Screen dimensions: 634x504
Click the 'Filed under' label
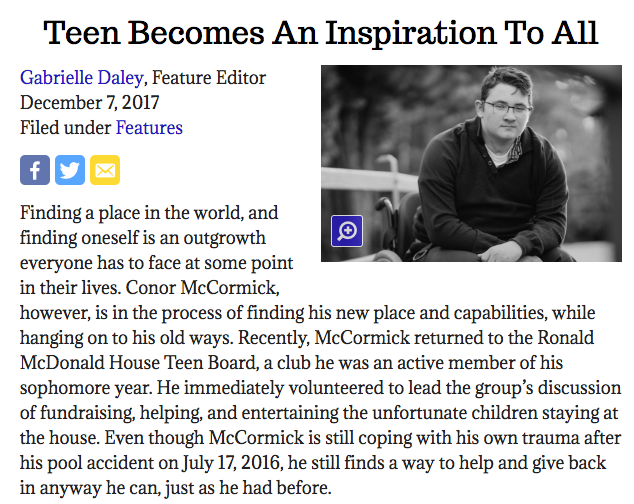click(x=66, y=128)
